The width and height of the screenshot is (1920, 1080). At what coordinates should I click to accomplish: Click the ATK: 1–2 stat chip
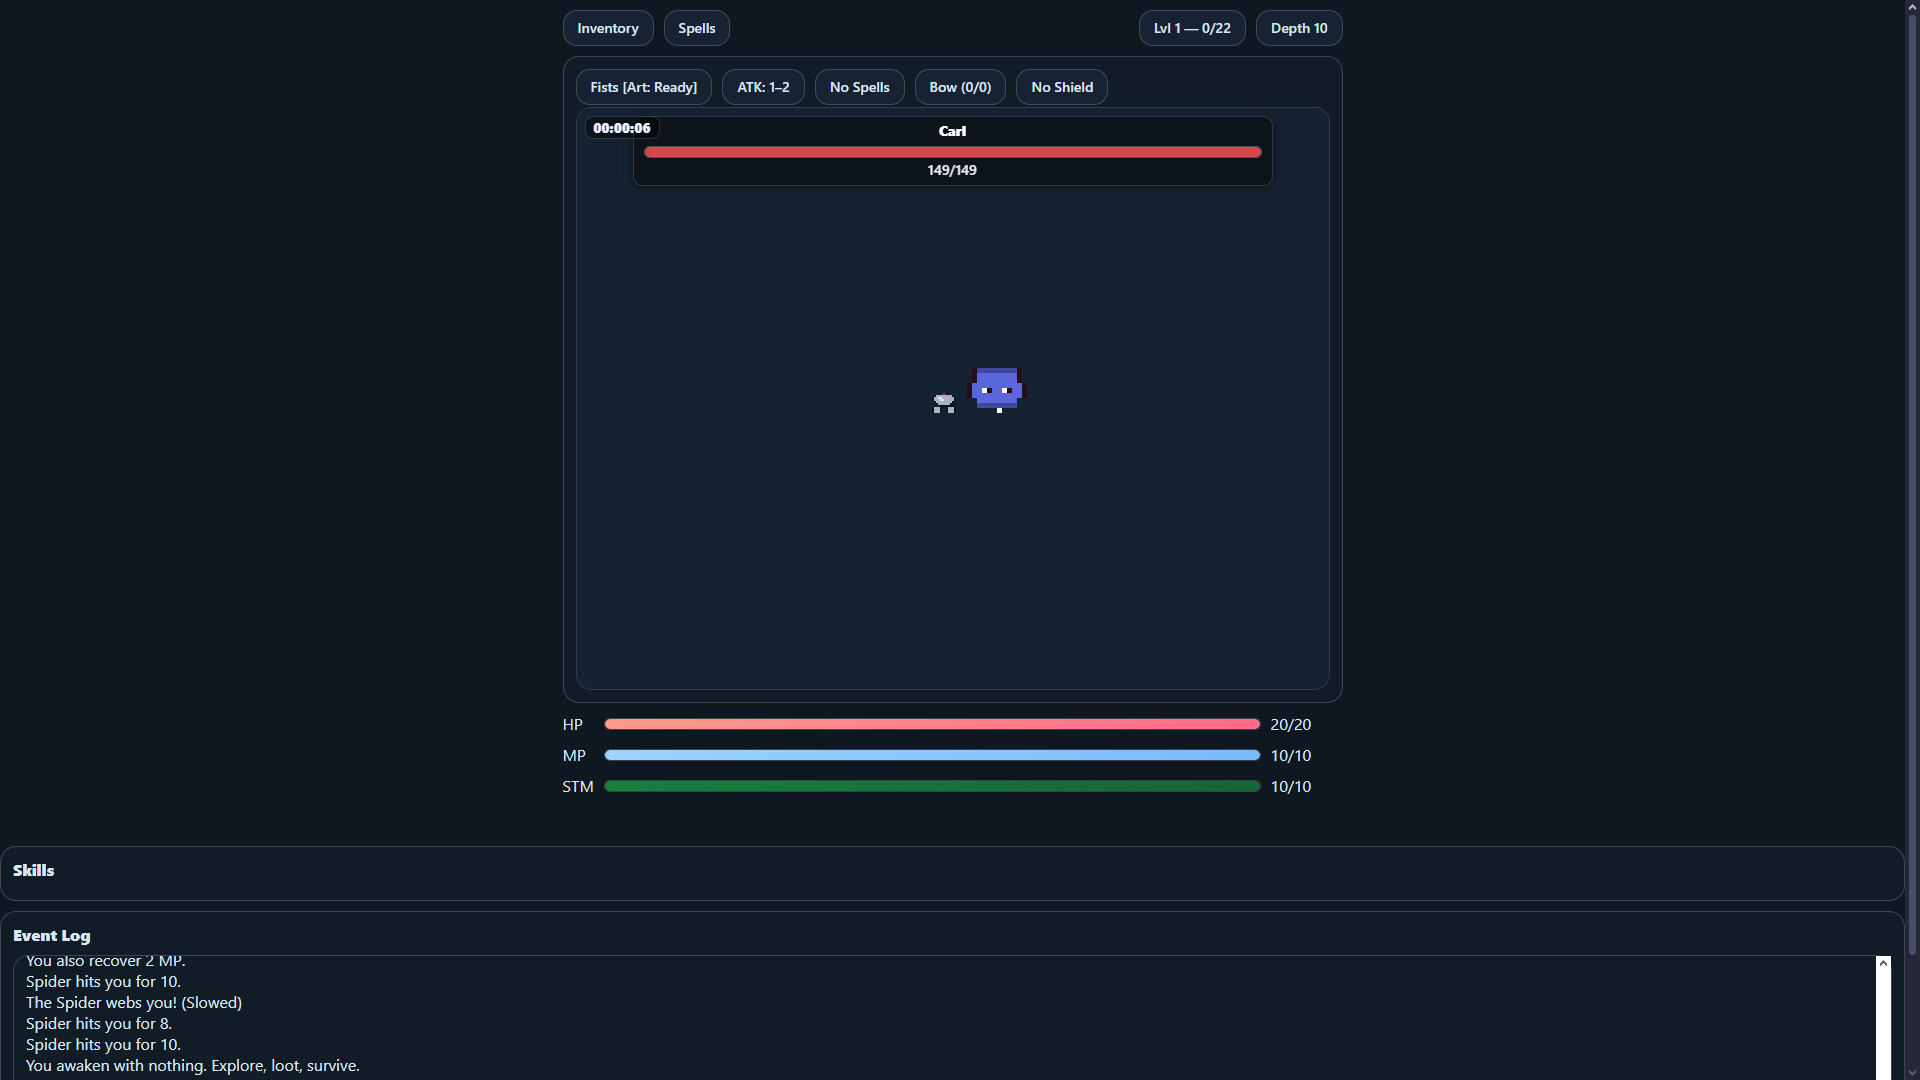click(x=762, y=87)
